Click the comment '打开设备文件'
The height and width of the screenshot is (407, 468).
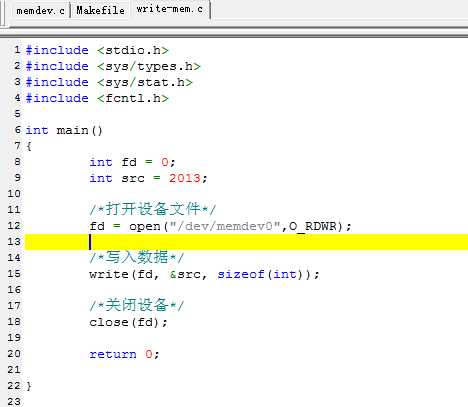click(153, 209)
